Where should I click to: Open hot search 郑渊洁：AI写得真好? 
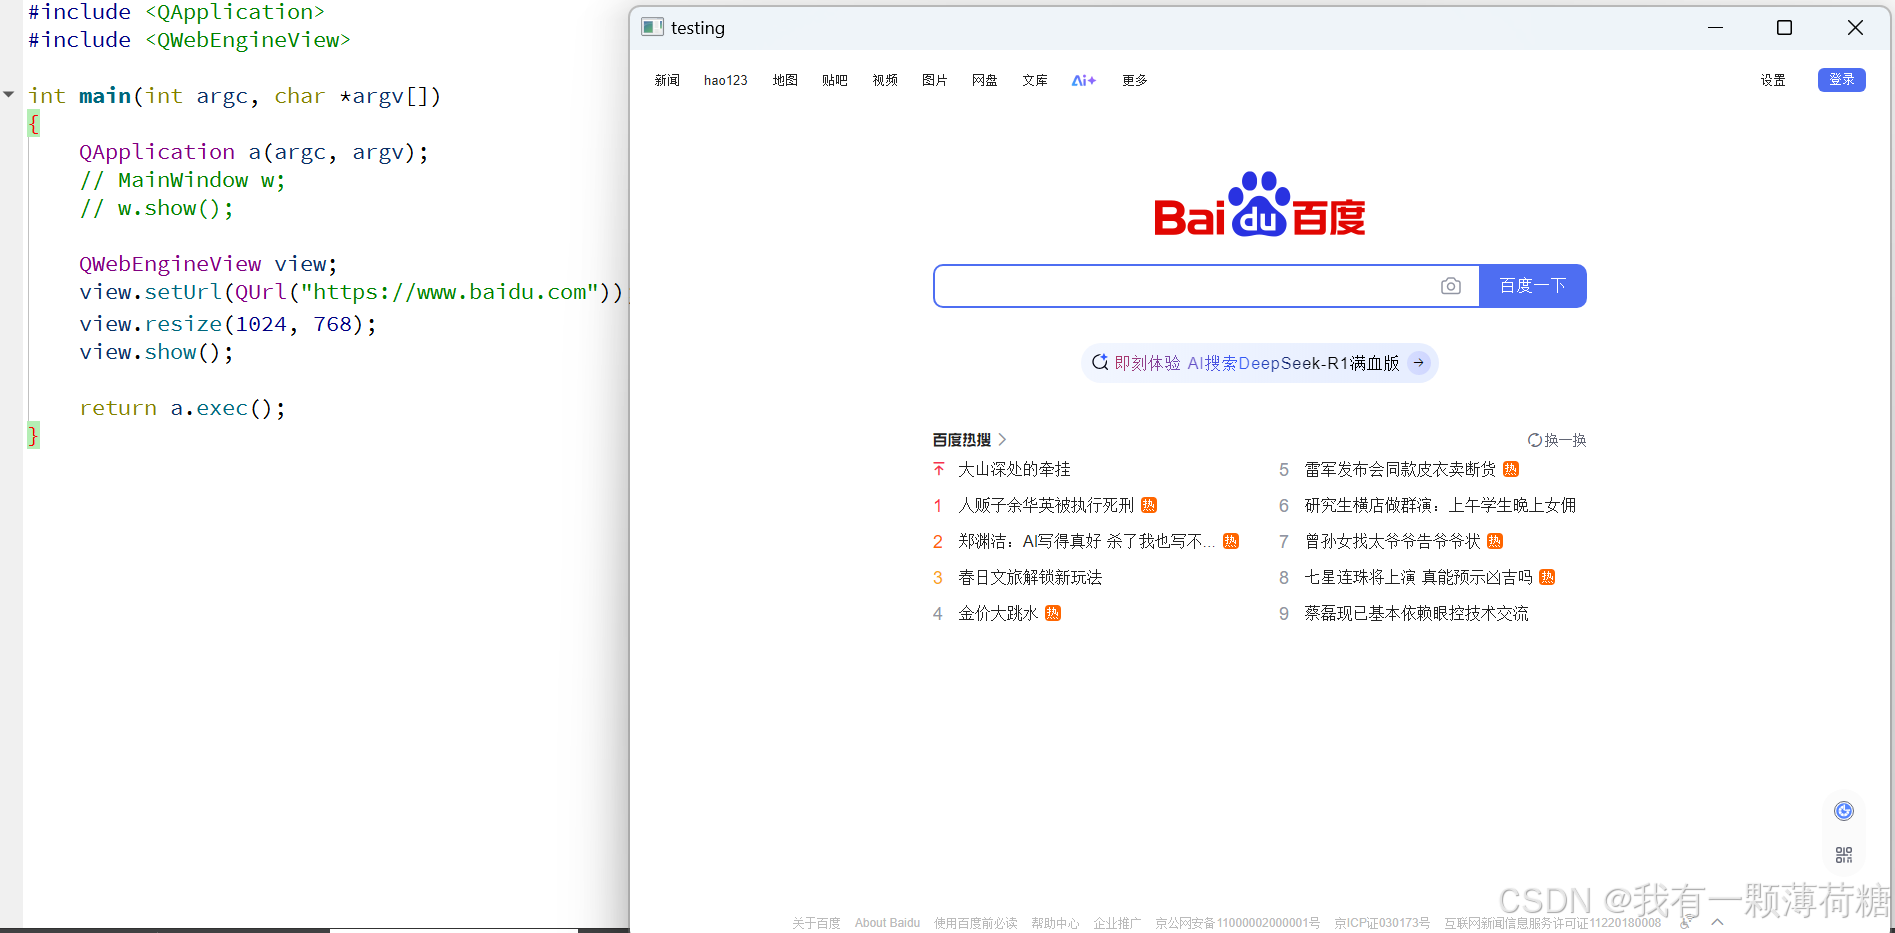pos(1087,541)
